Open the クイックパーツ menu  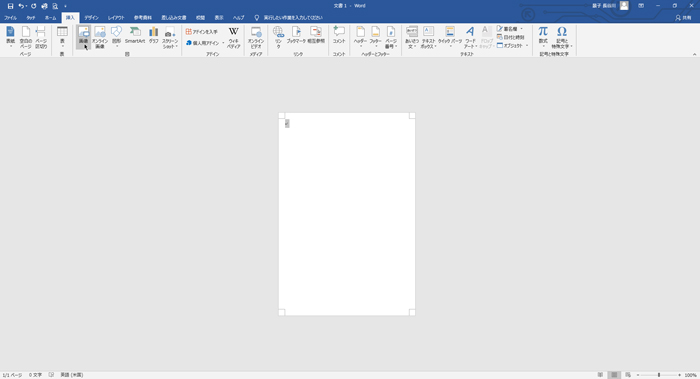(x=450, y=37)
